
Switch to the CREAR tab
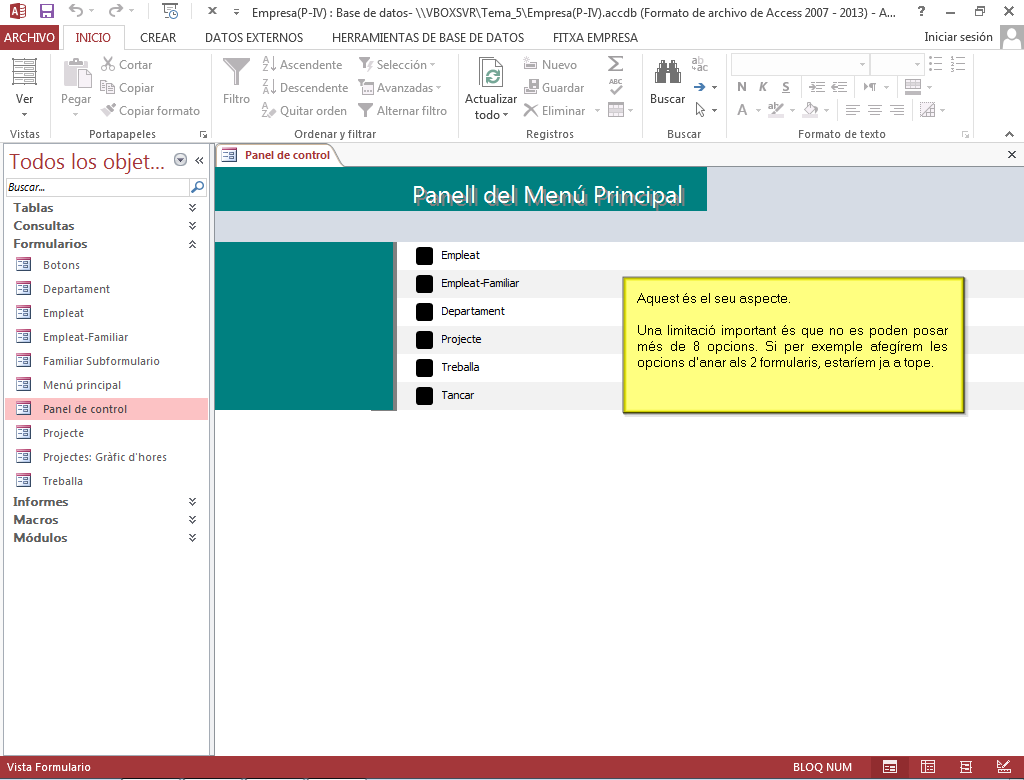coord(158,37)
